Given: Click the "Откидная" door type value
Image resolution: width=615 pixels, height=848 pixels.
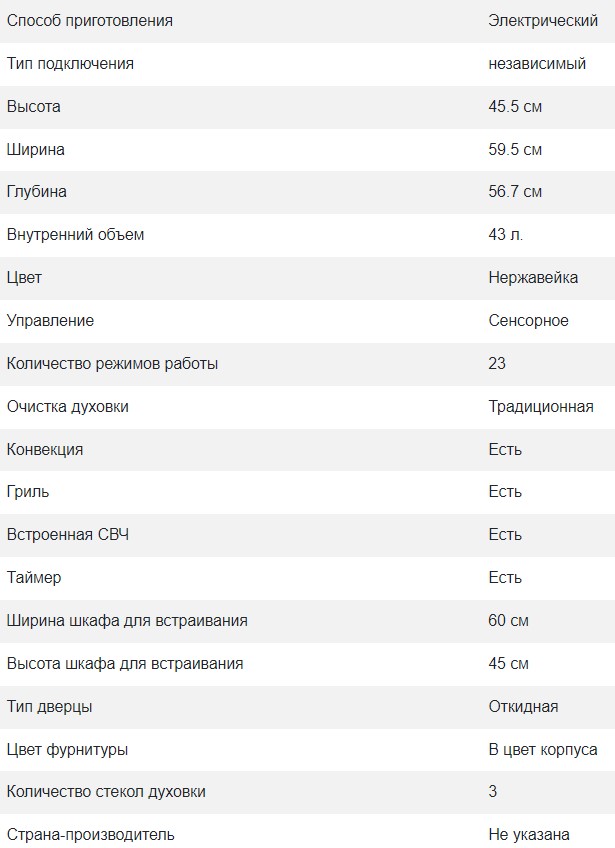Looking at the screenshot, I should click(523, 707).
